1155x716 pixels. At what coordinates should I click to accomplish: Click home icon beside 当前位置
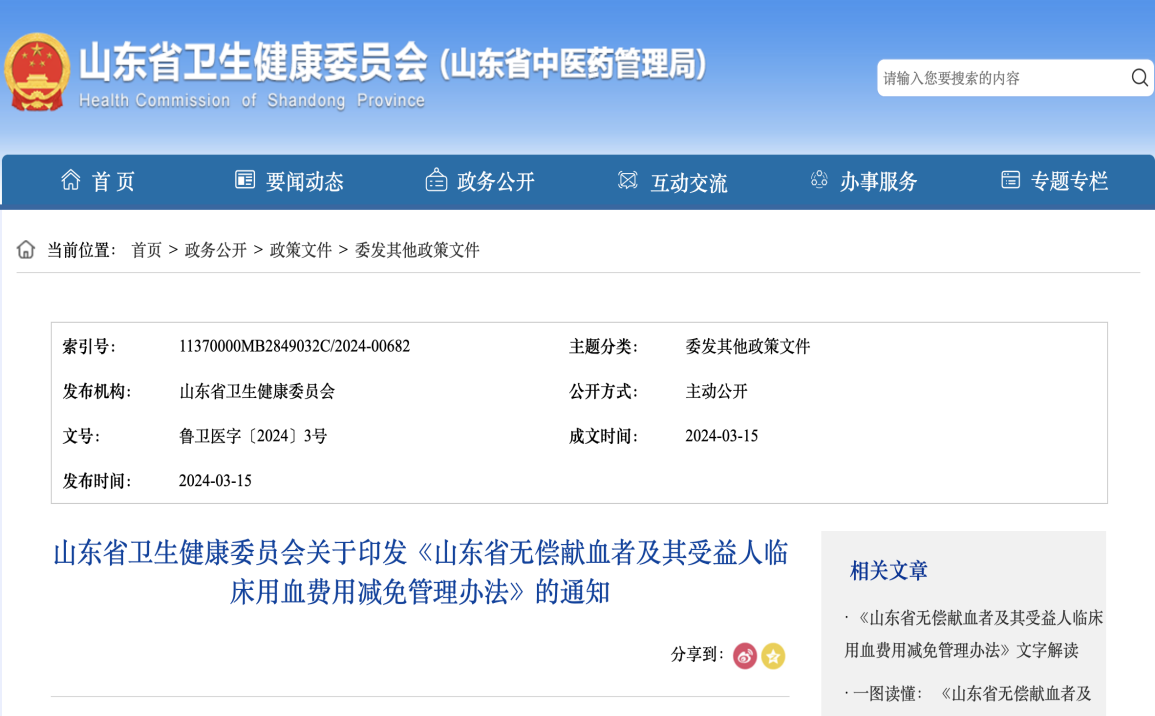pos(26,250)
